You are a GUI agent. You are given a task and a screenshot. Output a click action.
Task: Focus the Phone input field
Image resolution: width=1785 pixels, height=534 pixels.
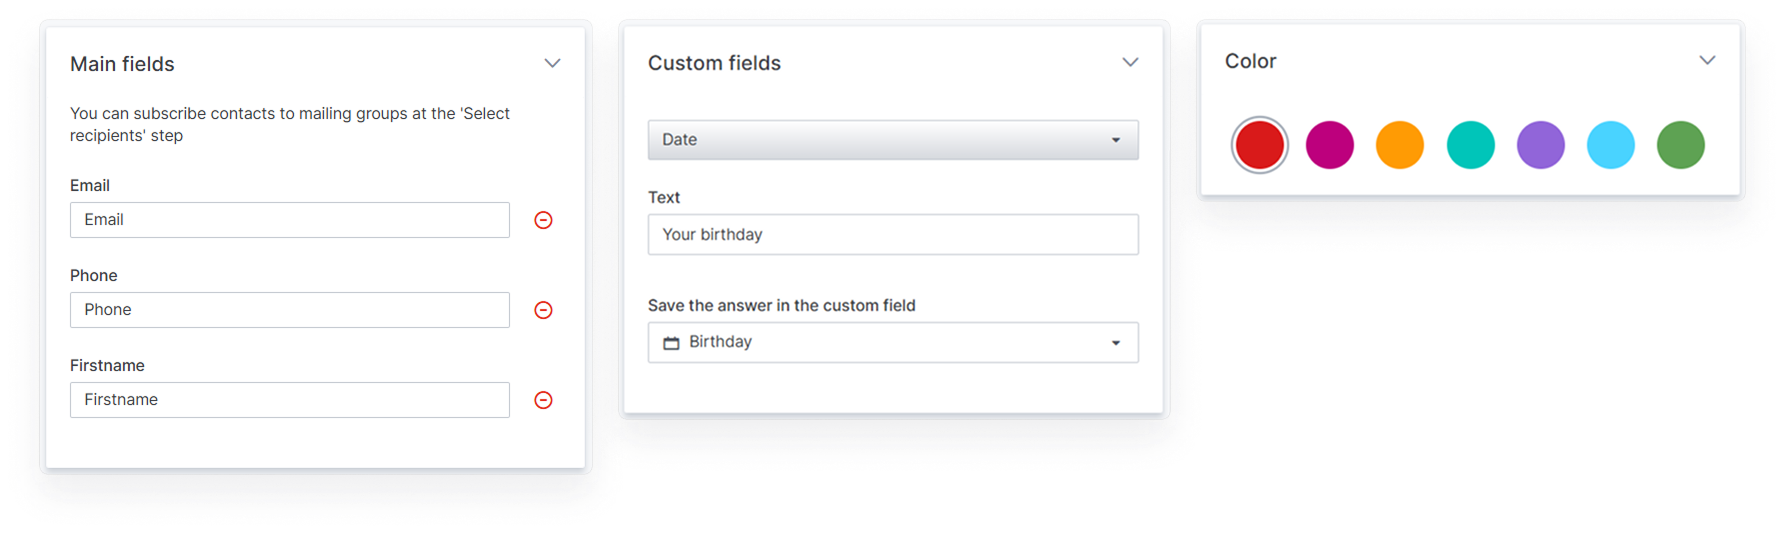[289, 310]
